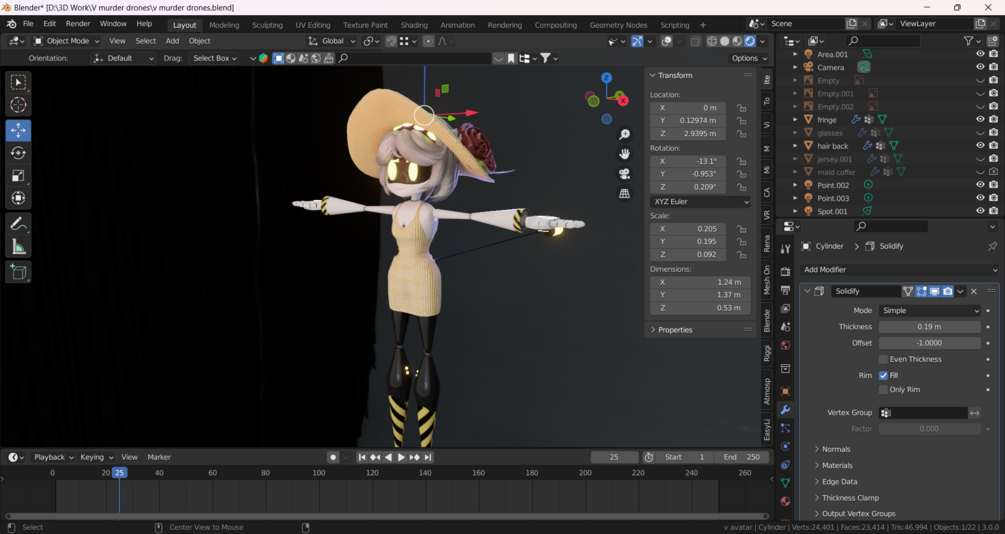The height and width of the screenshot is (534, 1005).
Task: Click the viewport zoom magnifier icon
Action: click(624, 134)
